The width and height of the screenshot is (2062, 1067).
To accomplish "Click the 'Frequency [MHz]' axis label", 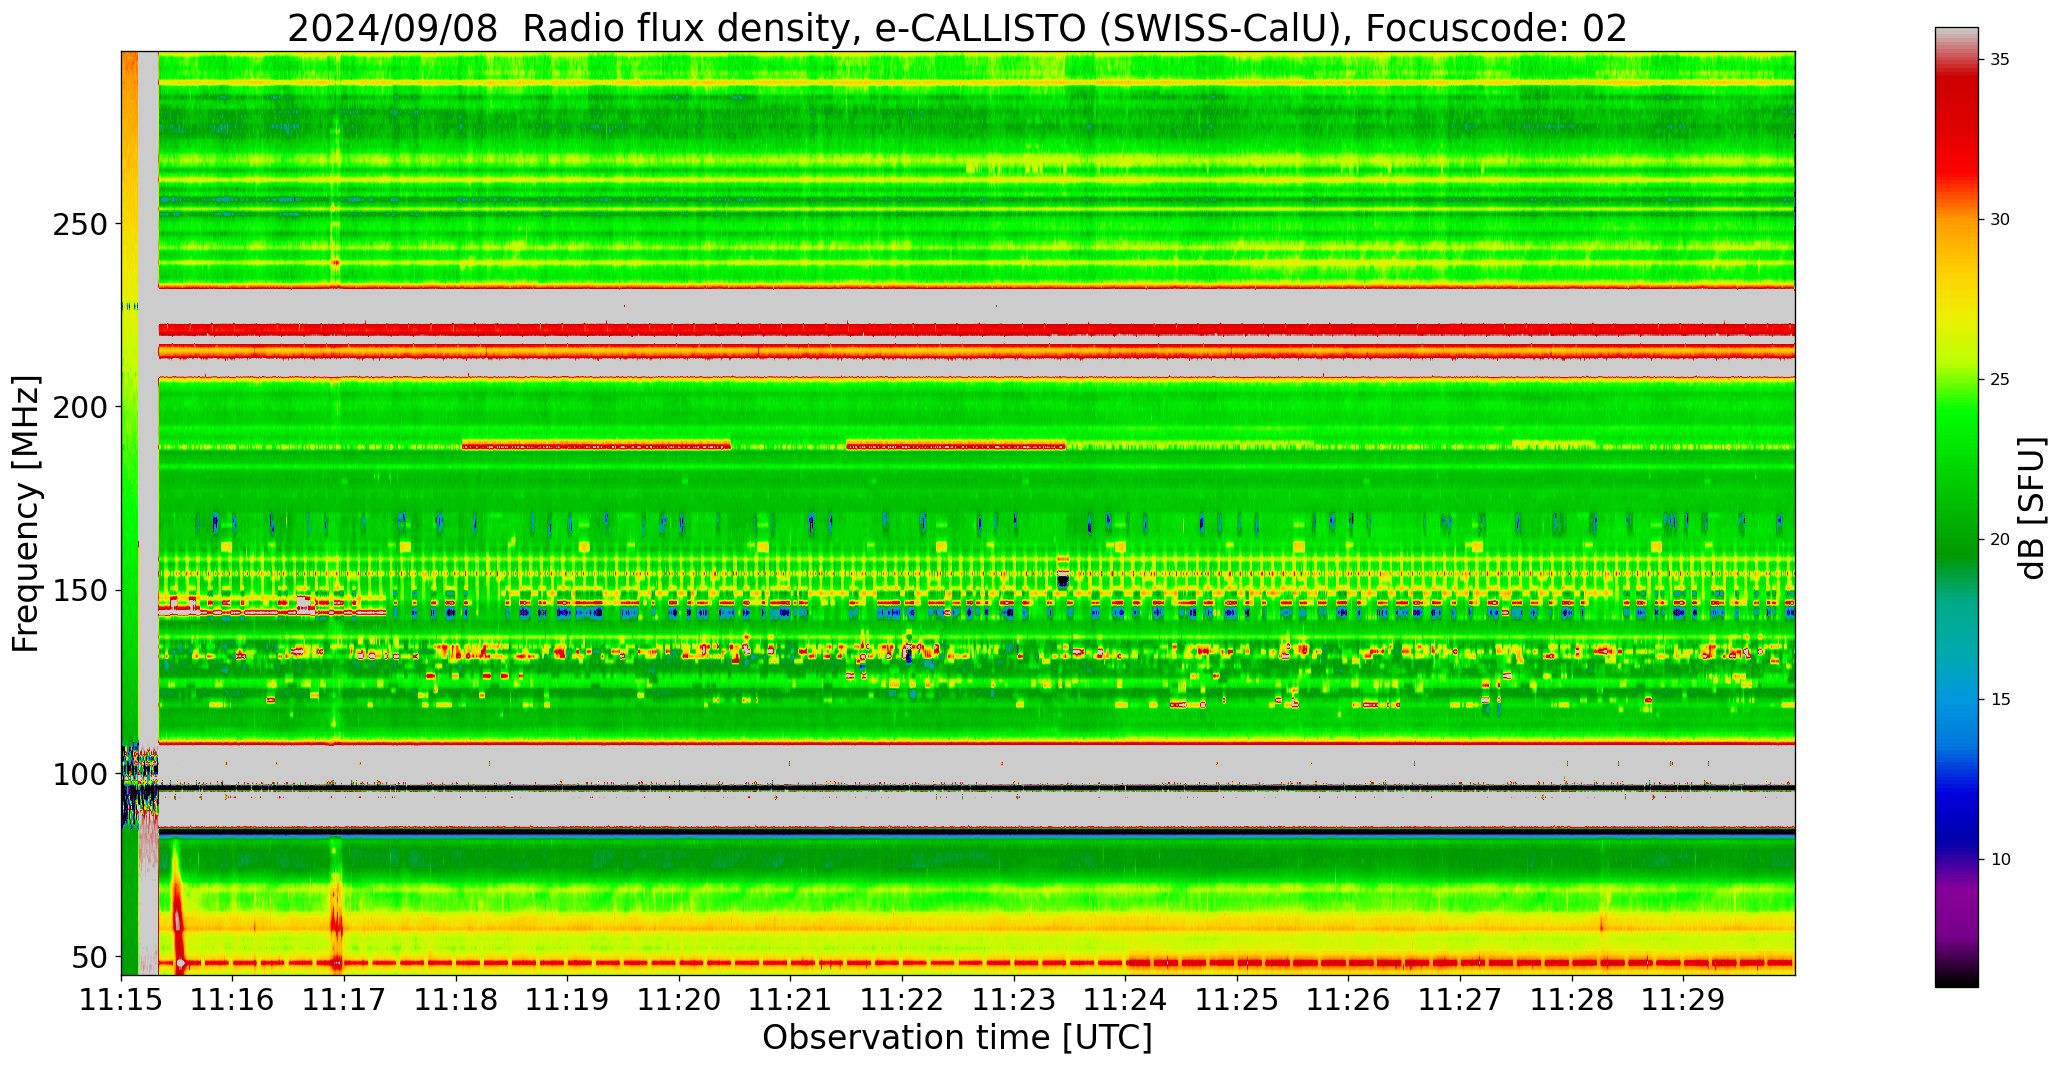I will 26,513.
